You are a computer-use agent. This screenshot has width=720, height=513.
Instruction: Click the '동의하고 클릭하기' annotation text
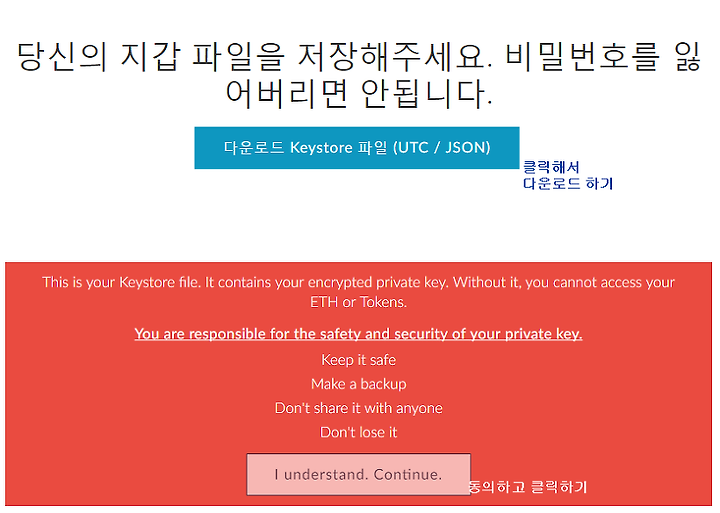(528, 487)
